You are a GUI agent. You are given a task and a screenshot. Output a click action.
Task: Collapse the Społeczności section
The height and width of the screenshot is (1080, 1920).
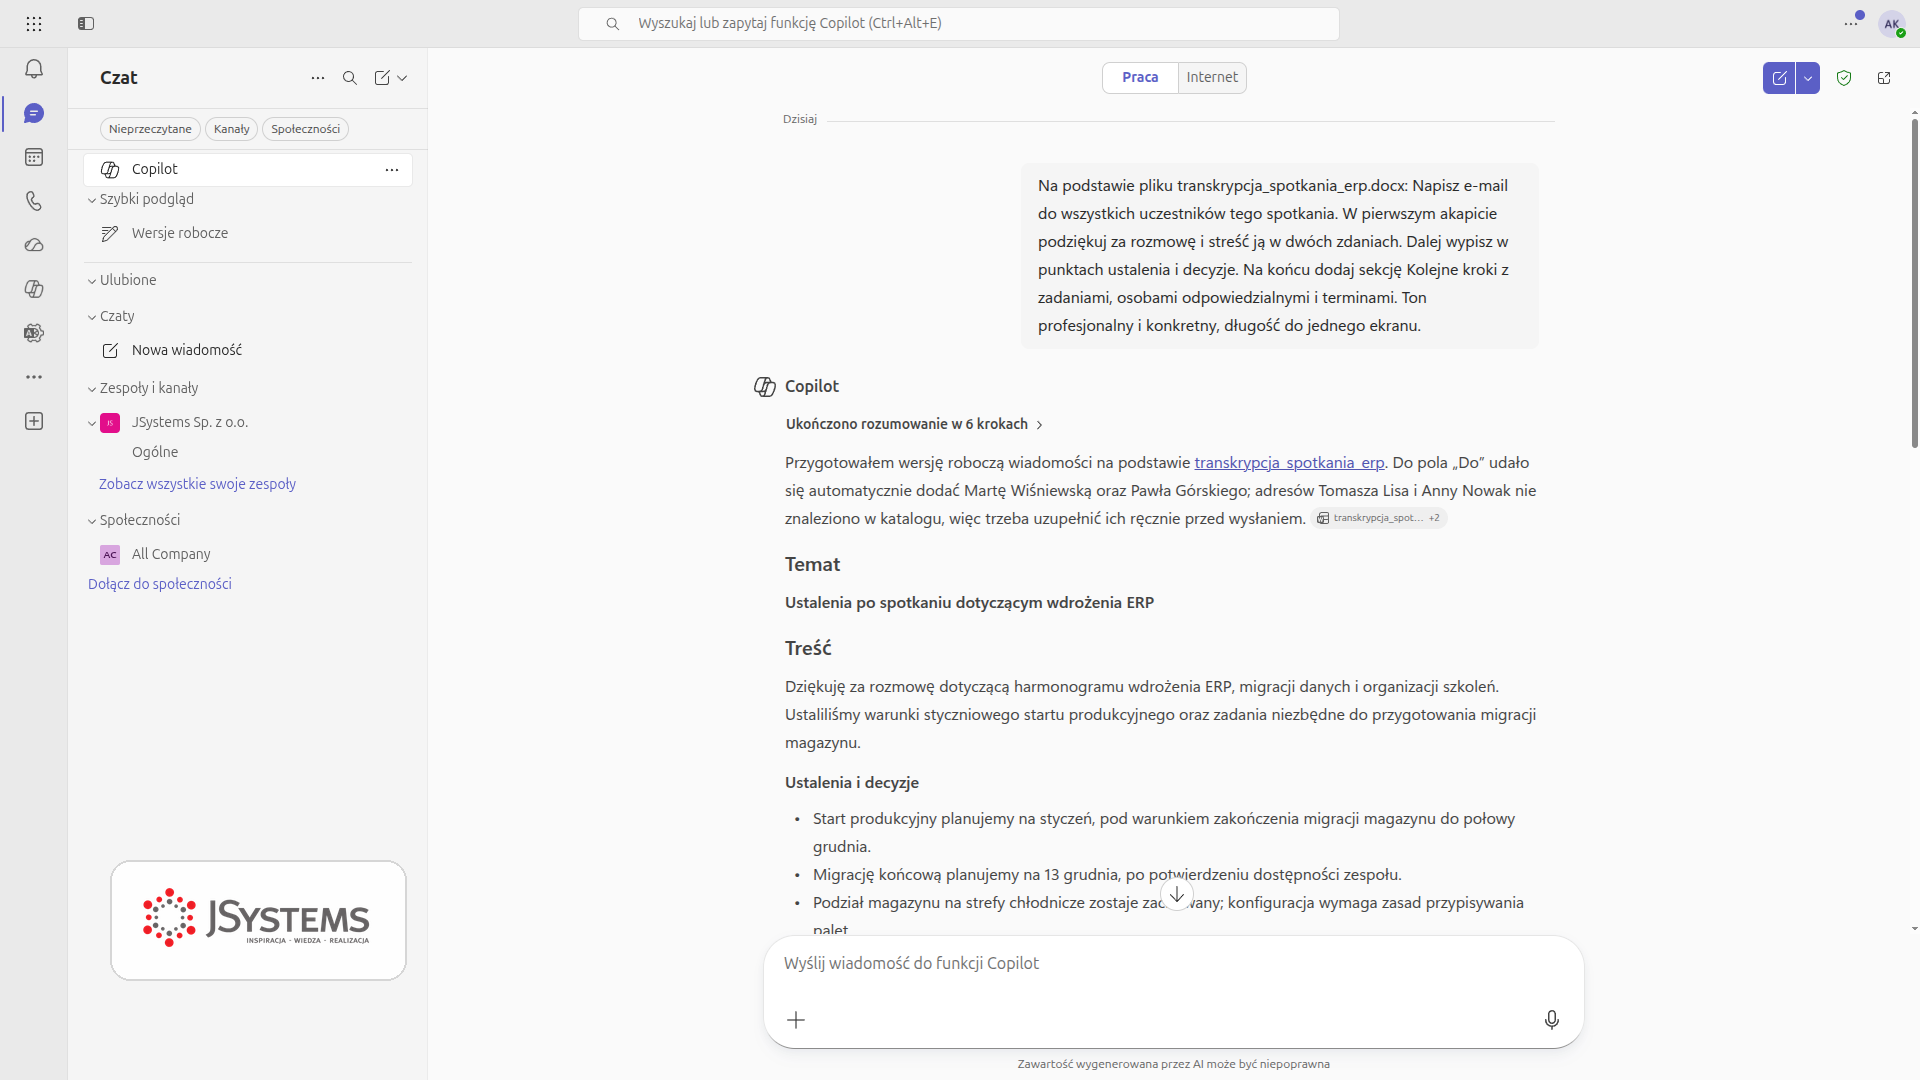click(x=92, y=521)
